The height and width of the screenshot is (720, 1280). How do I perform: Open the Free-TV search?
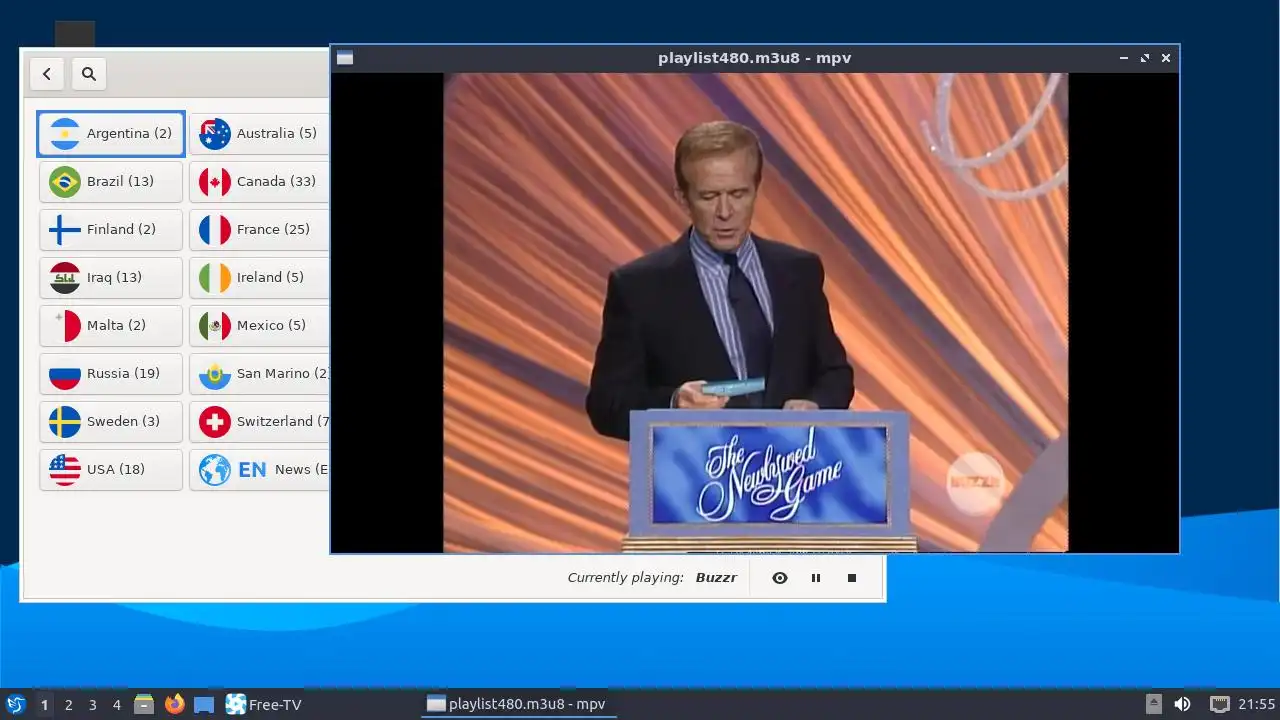click(x=89, y=73)
